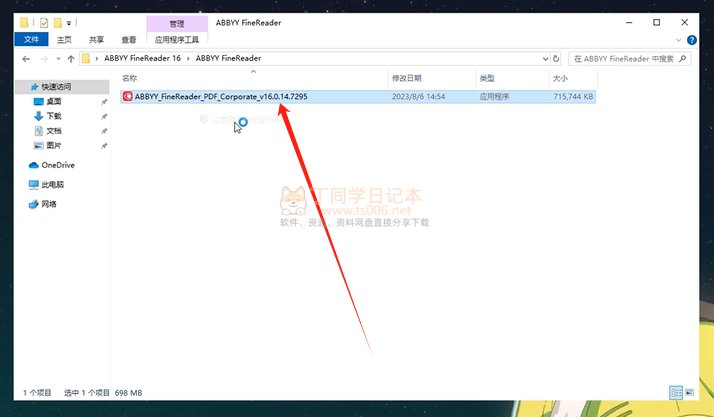Close the ABBYY FineReader Explorer window
The image size is (714, 417).
(x=684, y=22)
